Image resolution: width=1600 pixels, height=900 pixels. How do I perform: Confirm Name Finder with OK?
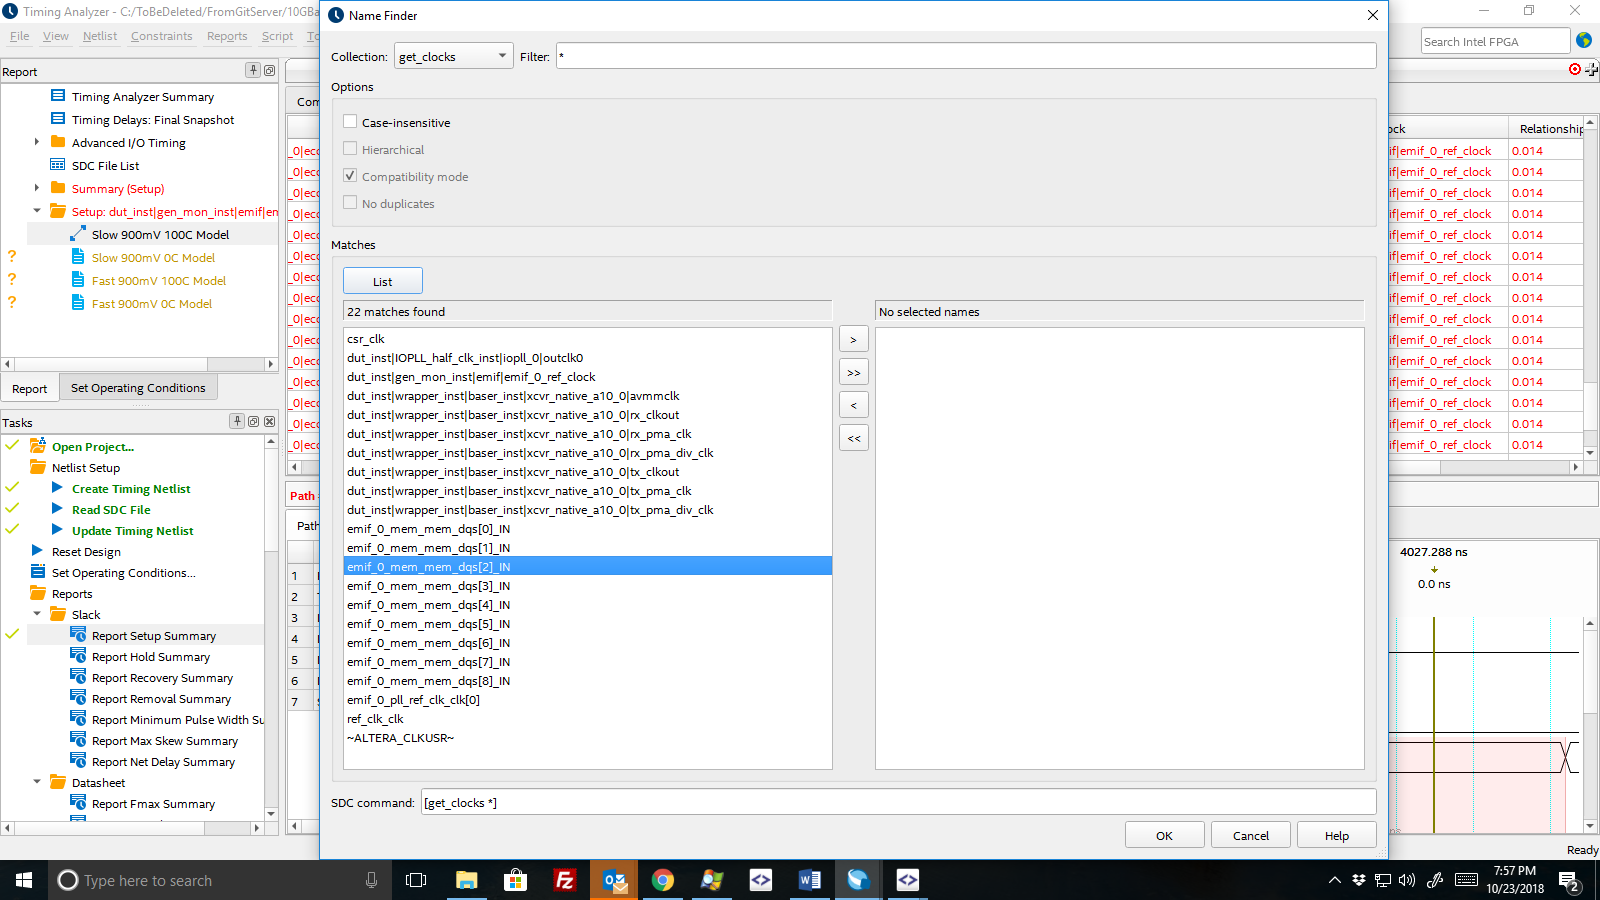(x=1165, y=835)
